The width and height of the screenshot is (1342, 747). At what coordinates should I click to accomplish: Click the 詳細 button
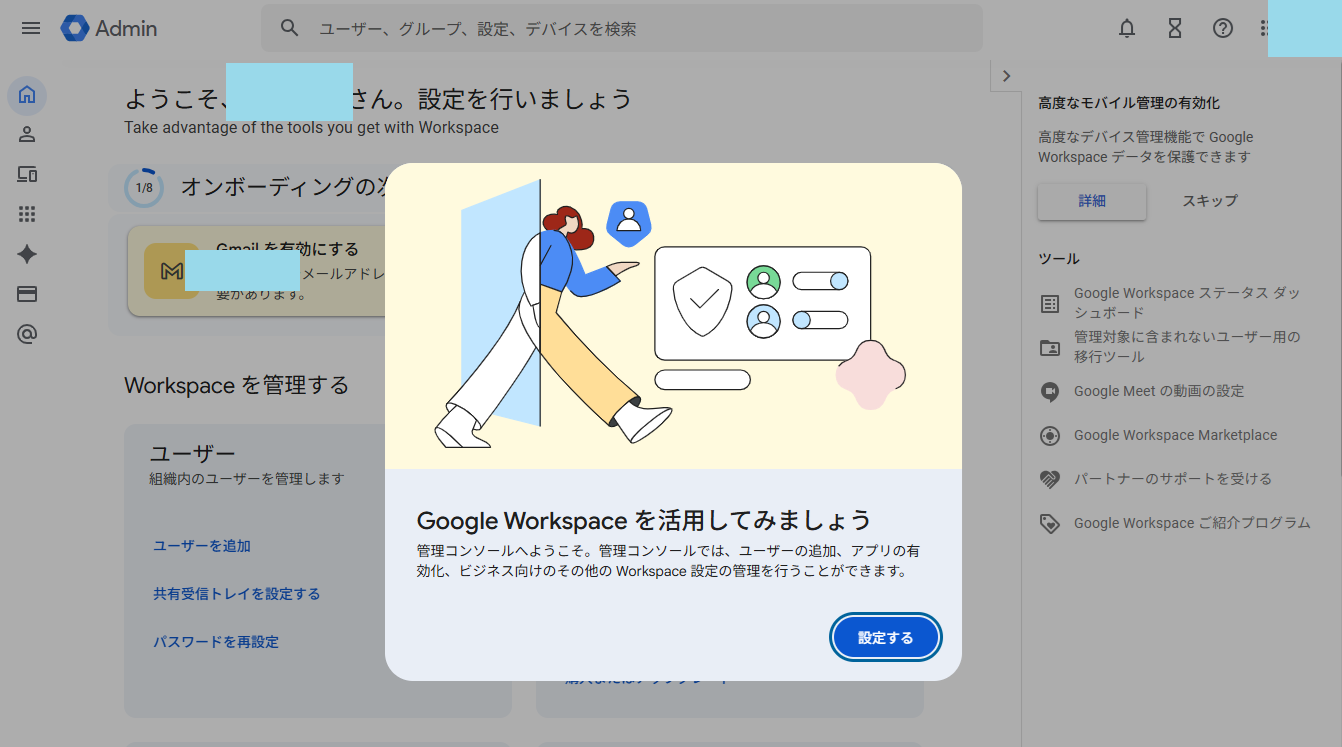coord(1091,201)
